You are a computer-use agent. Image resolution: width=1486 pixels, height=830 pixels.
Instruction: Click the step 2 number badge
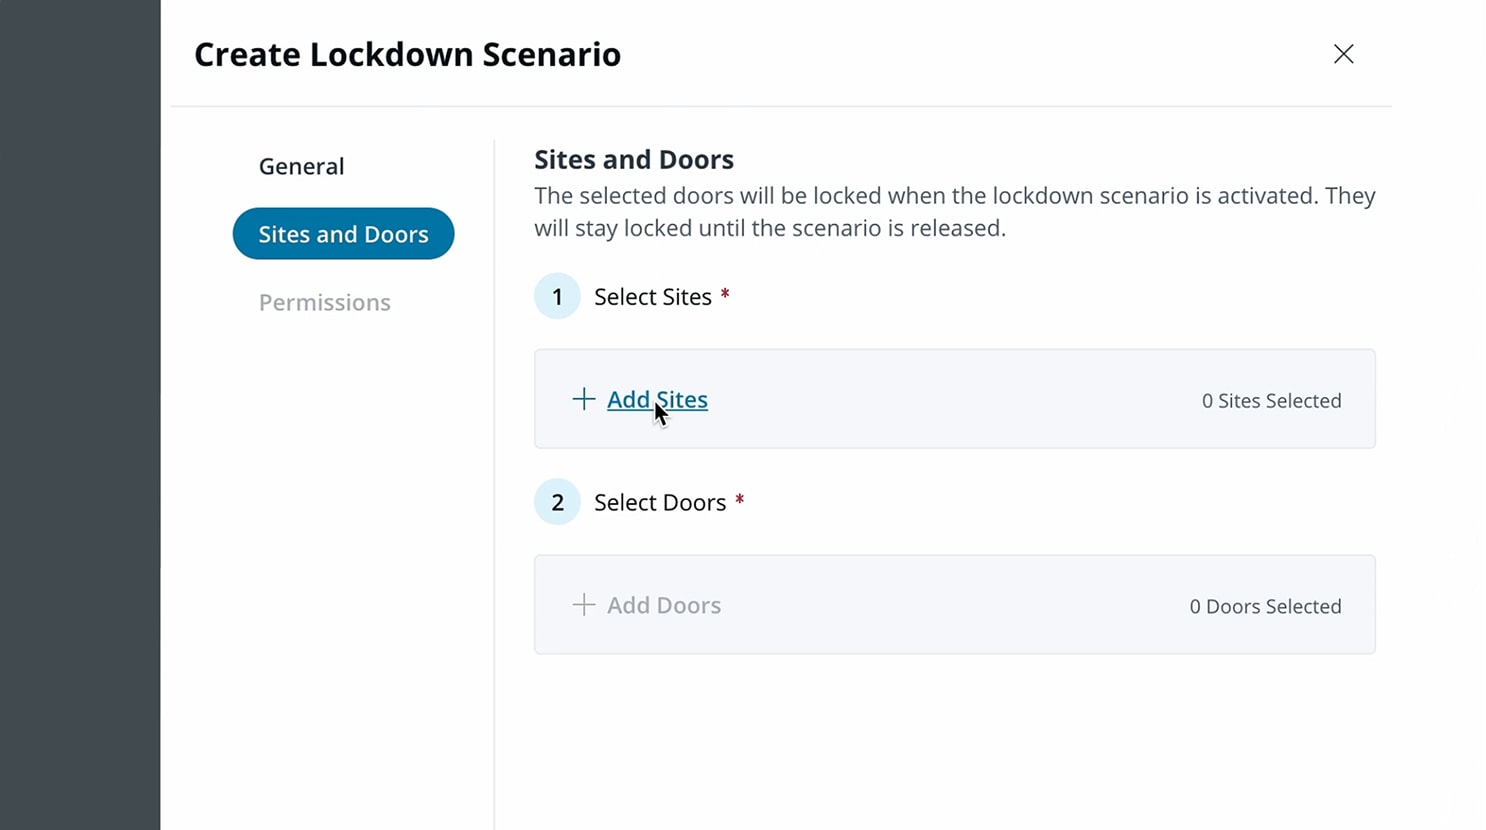point(557,502)
